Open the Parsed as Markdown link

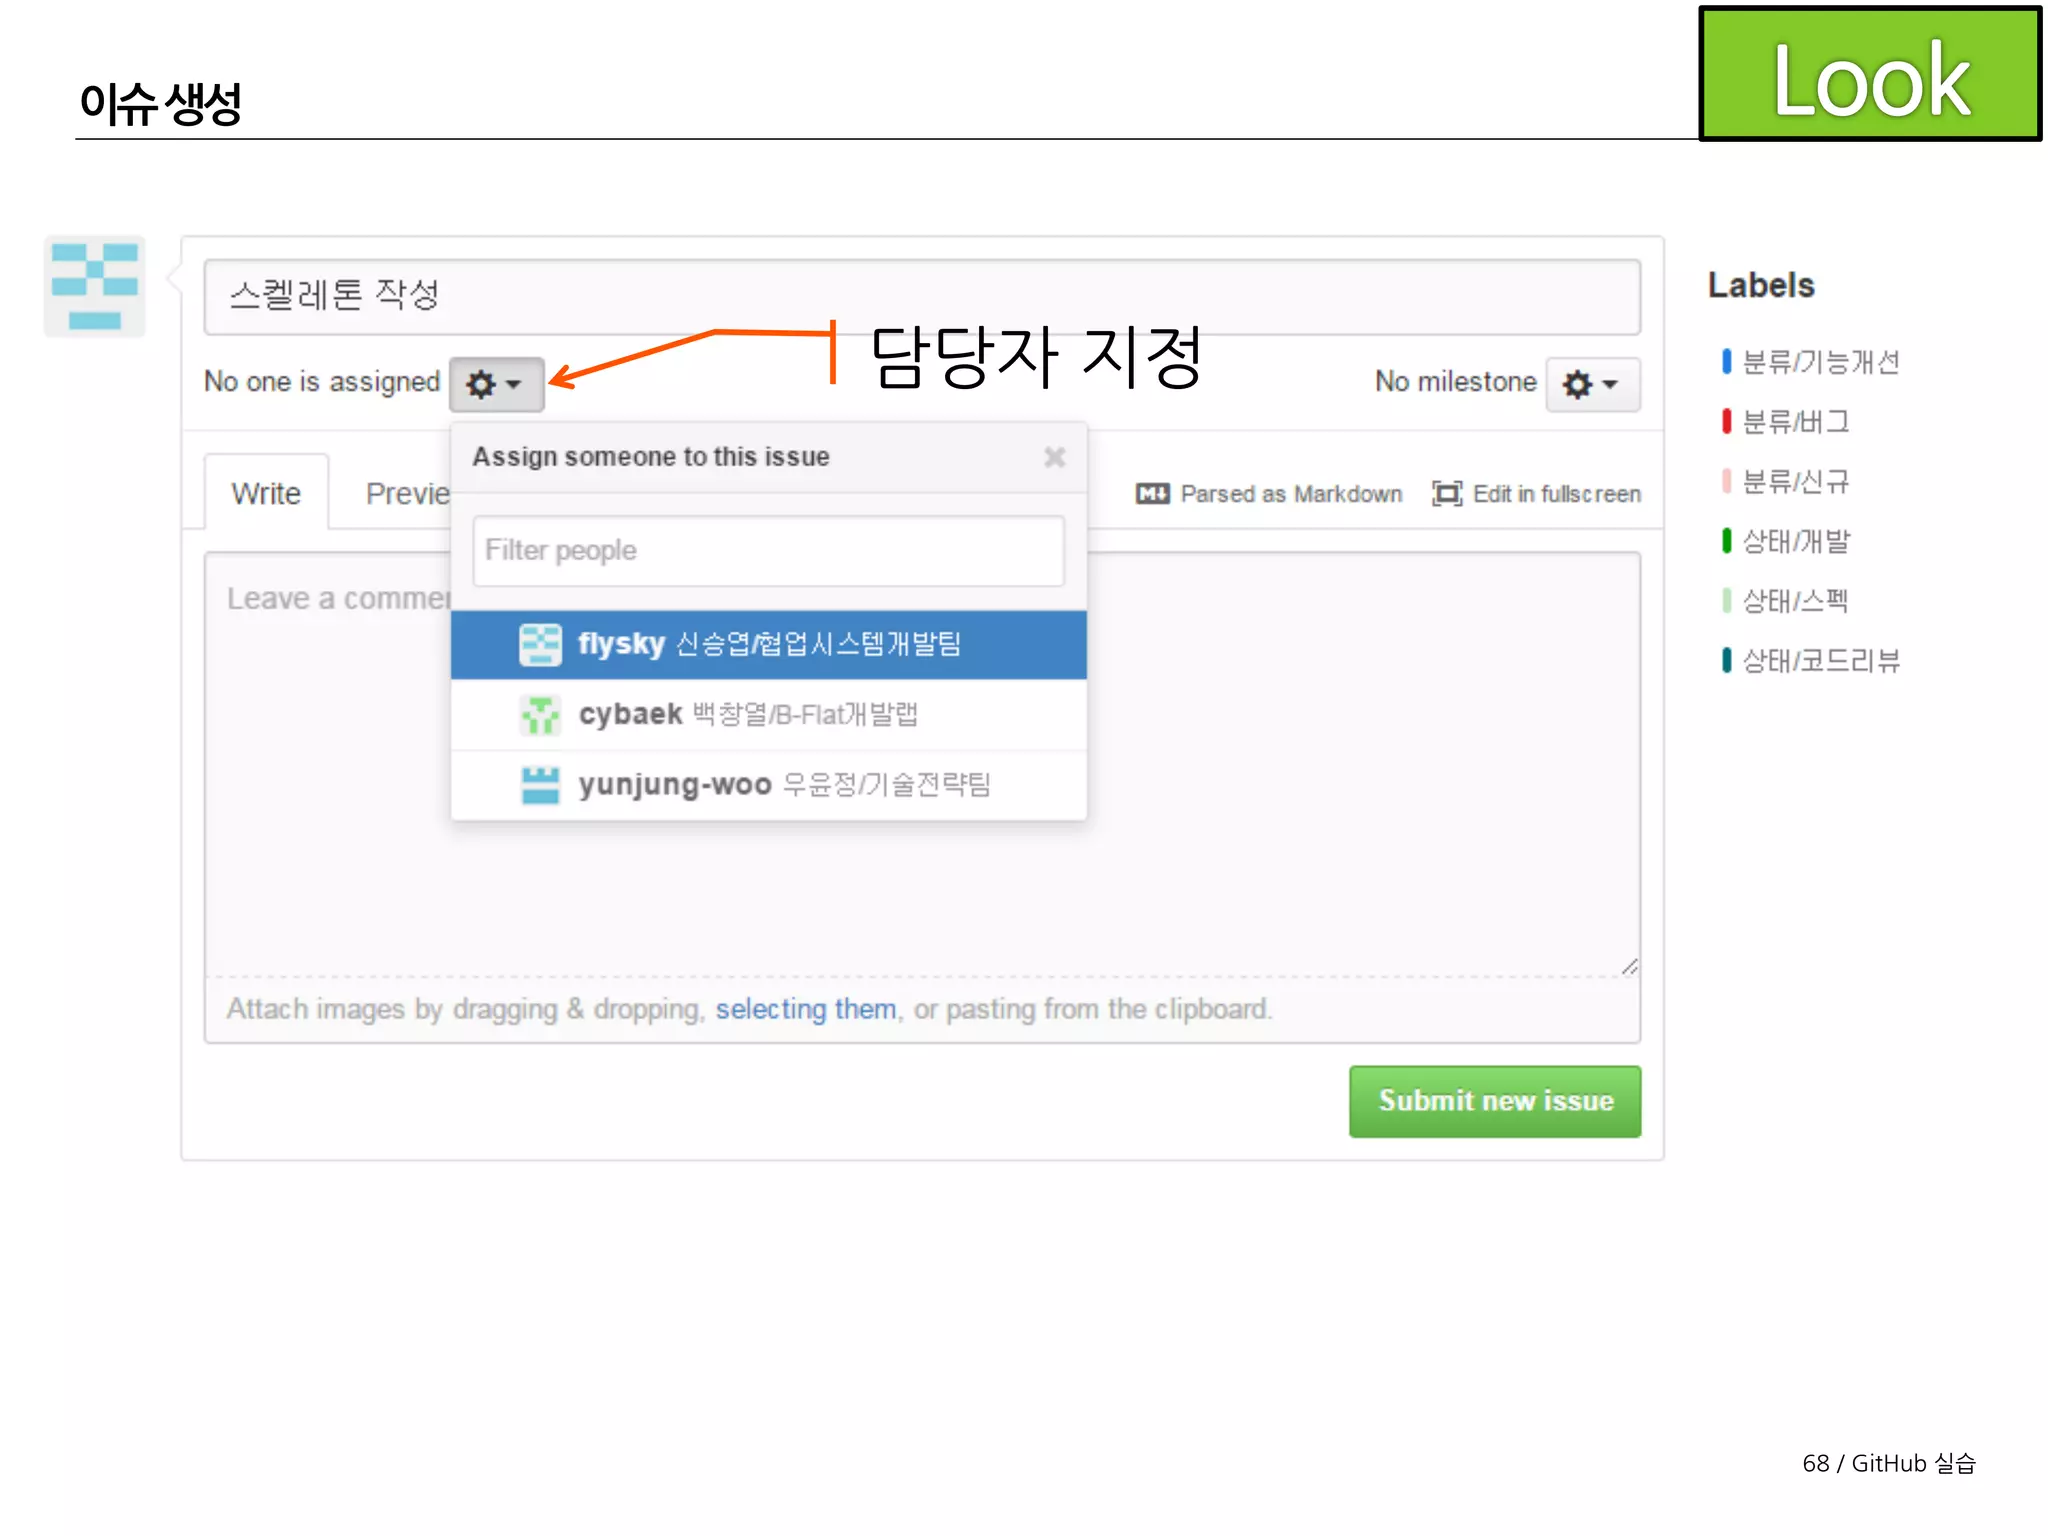click(x=1290, y=494)
